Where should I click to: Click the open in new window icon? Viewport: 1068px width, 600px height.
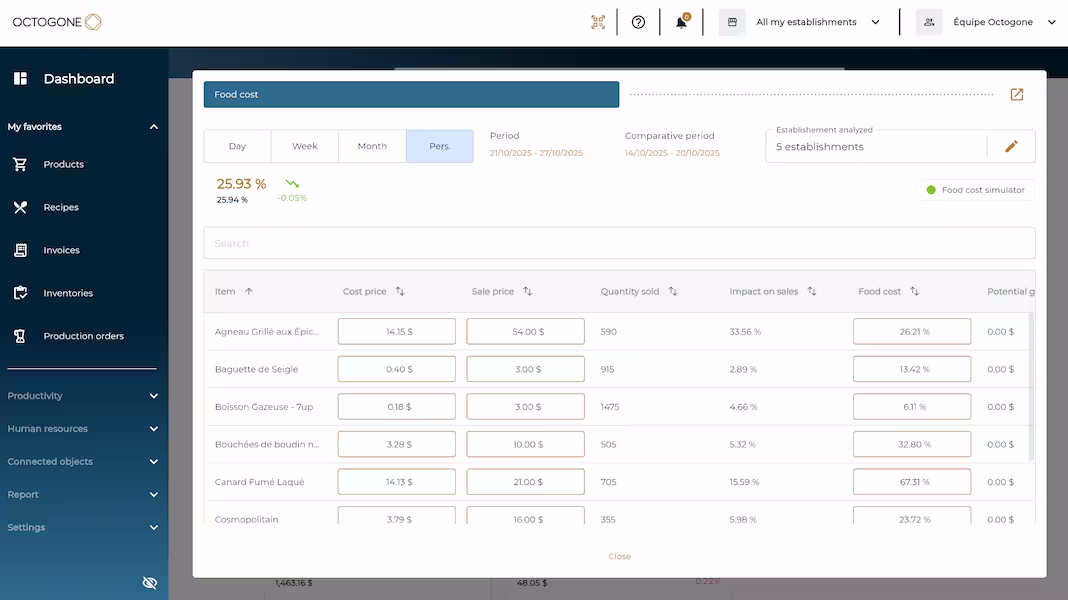(1017, 94)
